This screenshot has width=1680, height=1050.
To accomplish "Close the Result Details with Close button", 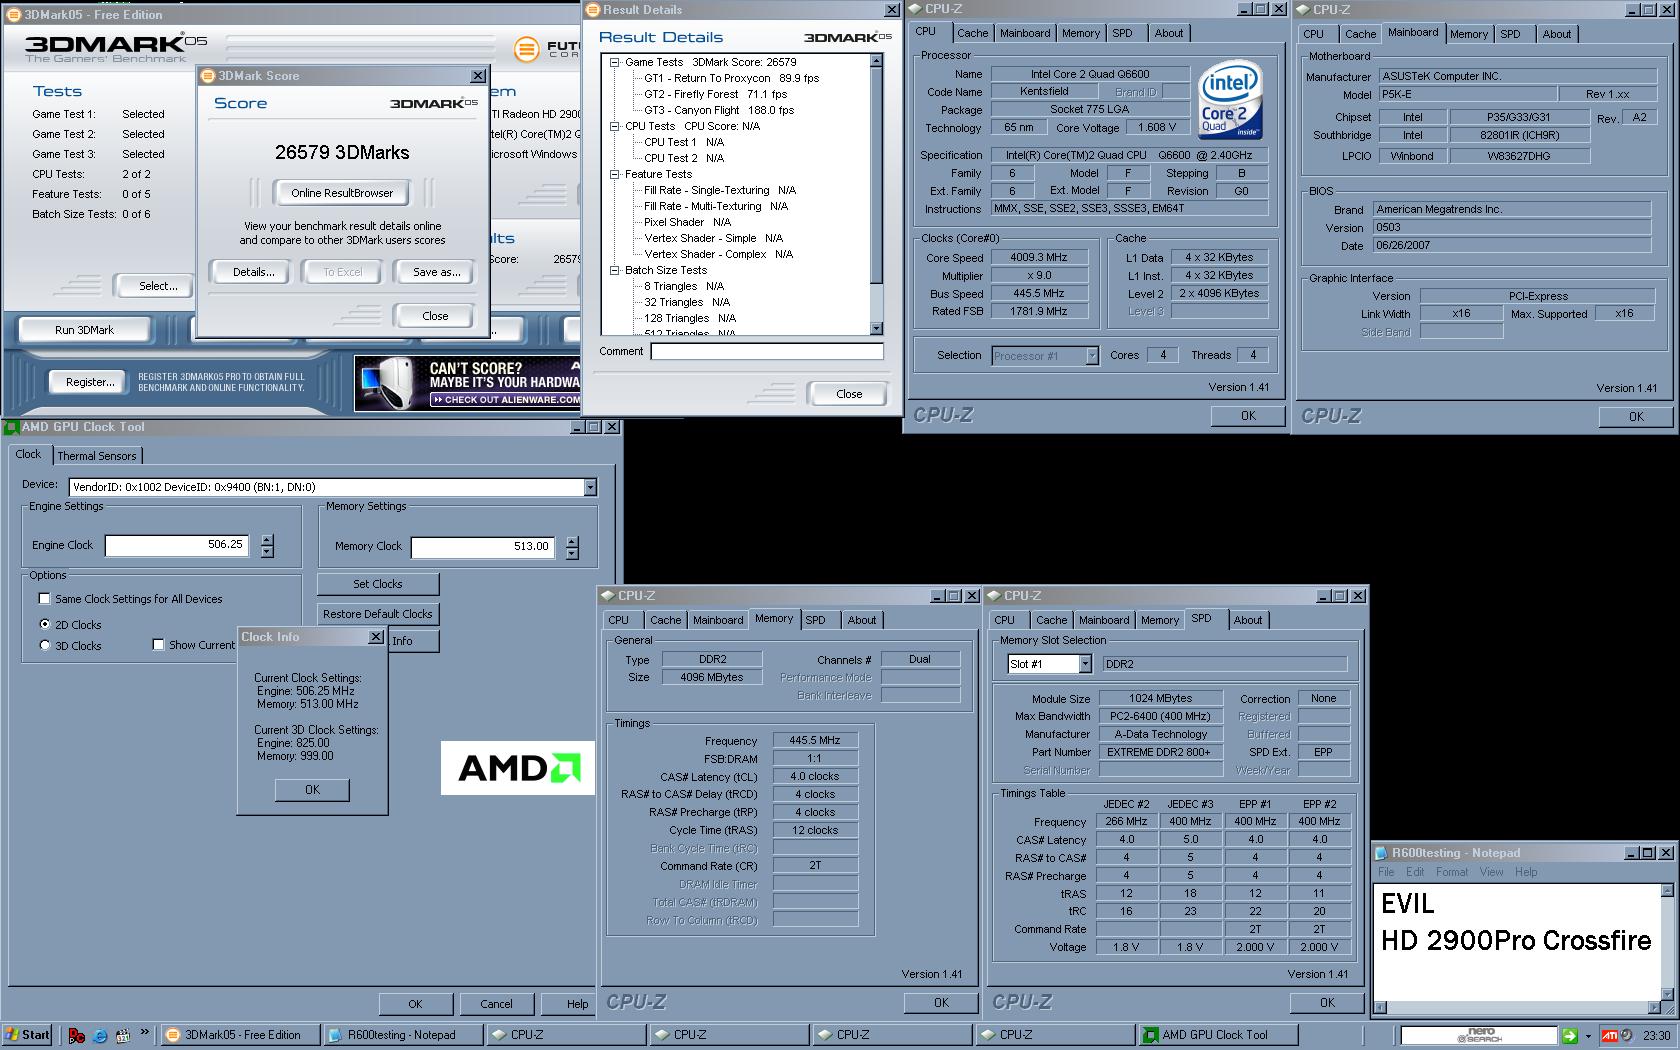I will click(x=849, y=394).
